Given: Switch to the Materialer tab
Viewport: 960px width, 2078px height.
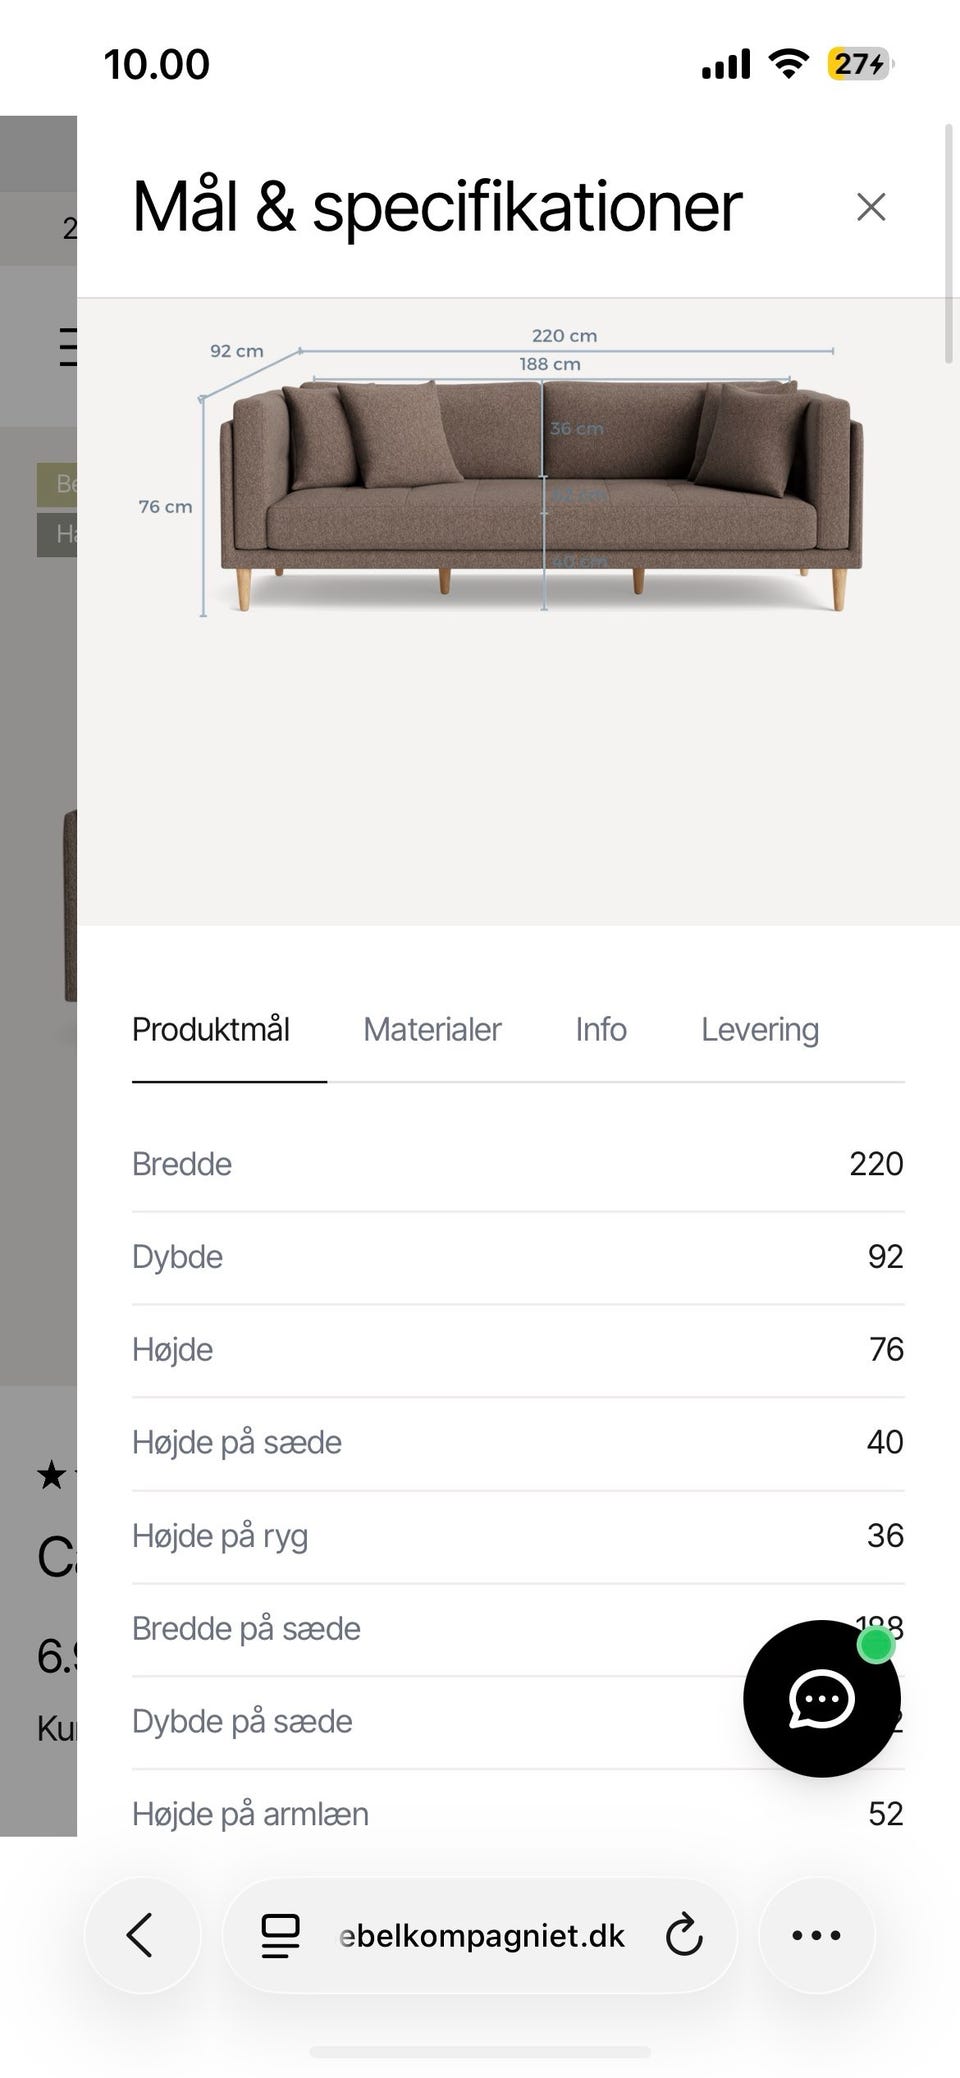Looking at the screenshot, I should [432, 1029].
